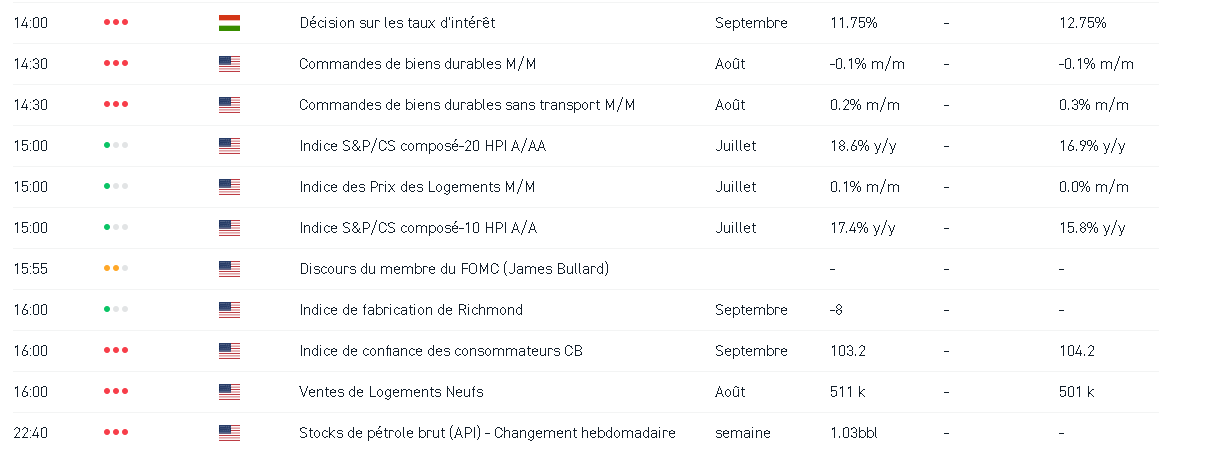Viewport: 1222px width, 468px height.
Task: Click the 22:40 time cell
Action: [x=30, y=433]
